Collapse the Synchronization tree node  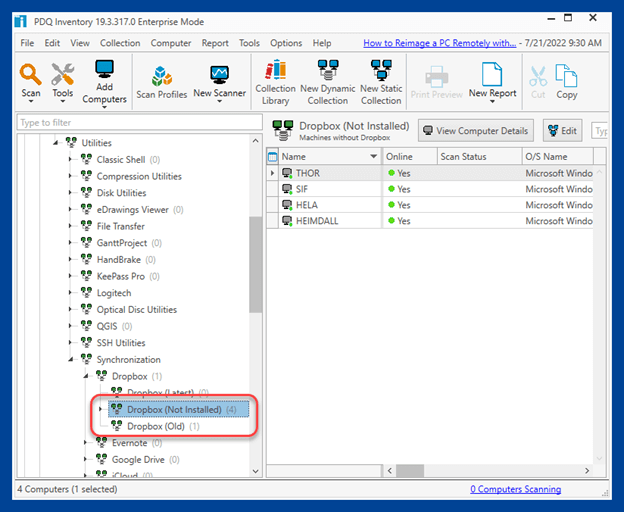click(70, 359)
